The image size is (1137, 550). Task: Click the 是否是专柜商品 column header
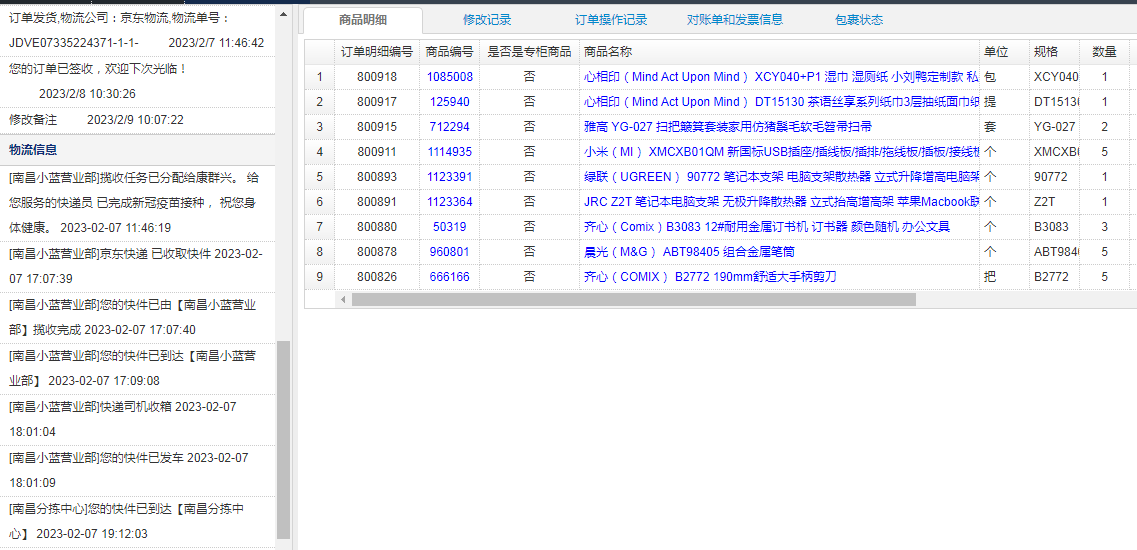[529, 52]
